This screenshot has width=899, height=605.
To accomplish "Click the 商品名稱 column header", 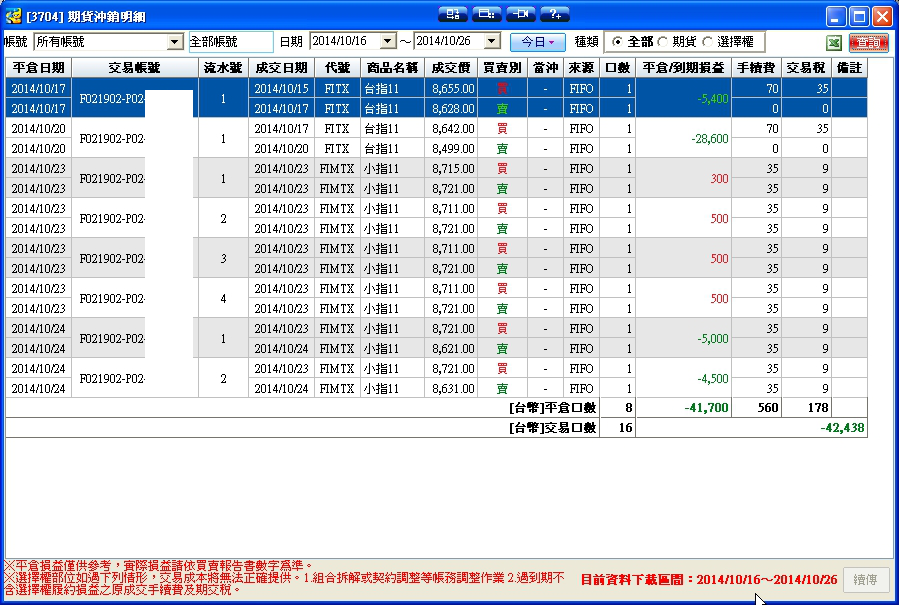I will (x=392, y=68).
